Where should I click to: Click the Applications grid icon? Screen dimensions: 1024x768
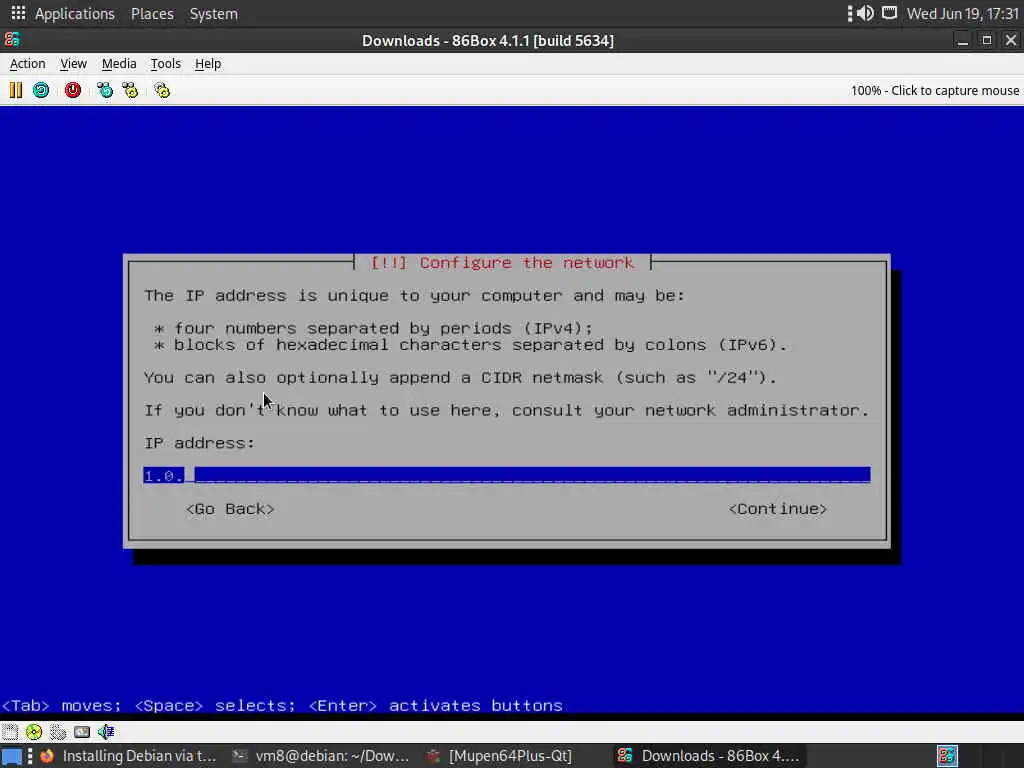(18, 13)
